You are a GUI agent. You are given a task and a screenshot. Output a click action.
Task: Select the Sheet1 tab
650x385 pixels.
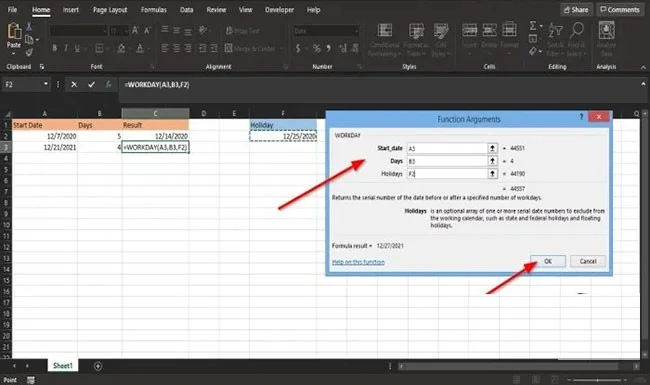[63, 366]
